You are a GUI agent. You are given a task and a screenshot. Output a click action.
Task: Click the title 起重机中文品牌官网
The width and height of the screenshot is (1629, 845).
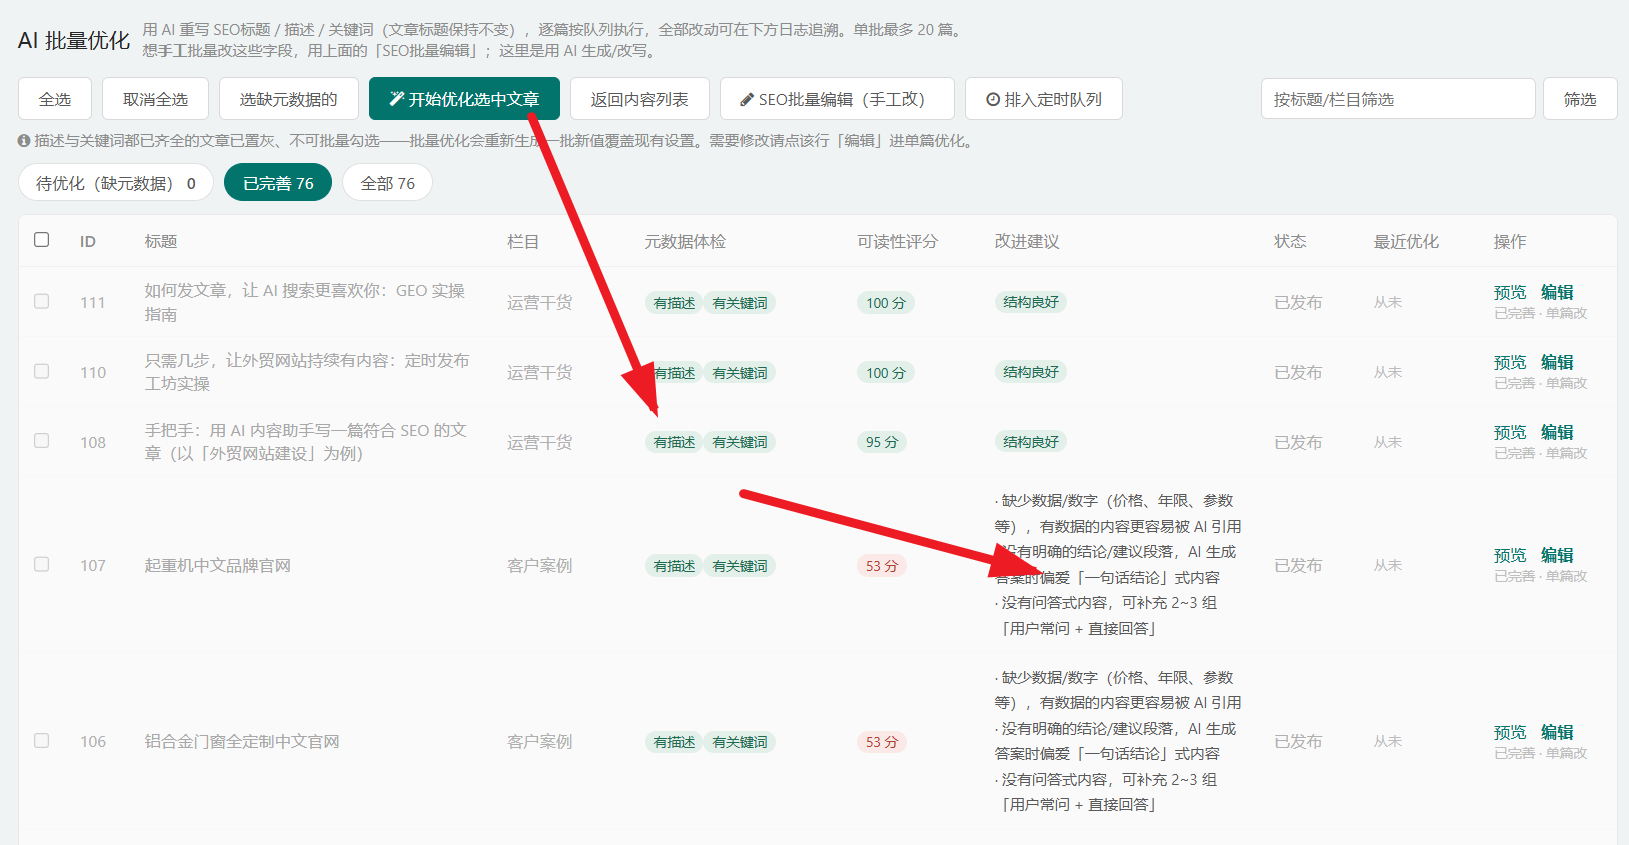tap(218, 566)
